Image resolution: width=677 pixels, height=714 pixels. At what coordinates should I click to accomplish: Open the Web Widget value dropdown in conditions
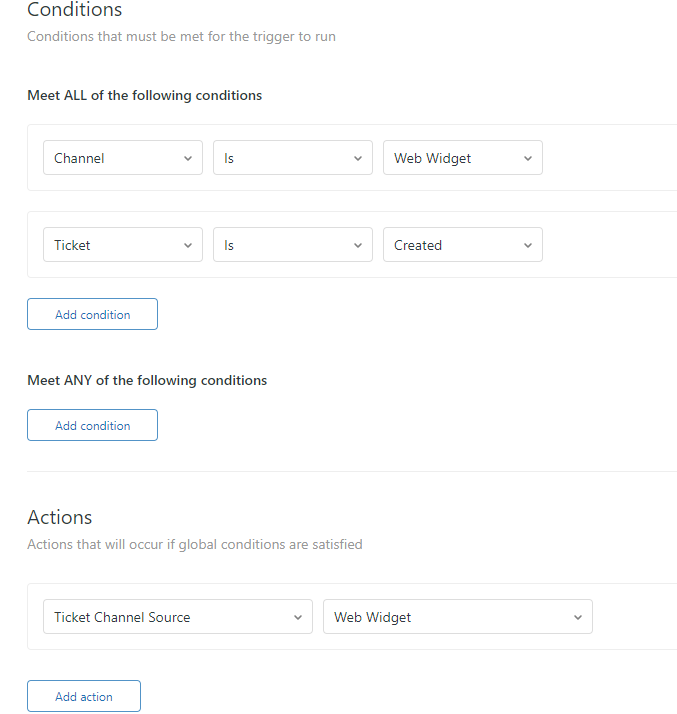(x=462, y=158)
